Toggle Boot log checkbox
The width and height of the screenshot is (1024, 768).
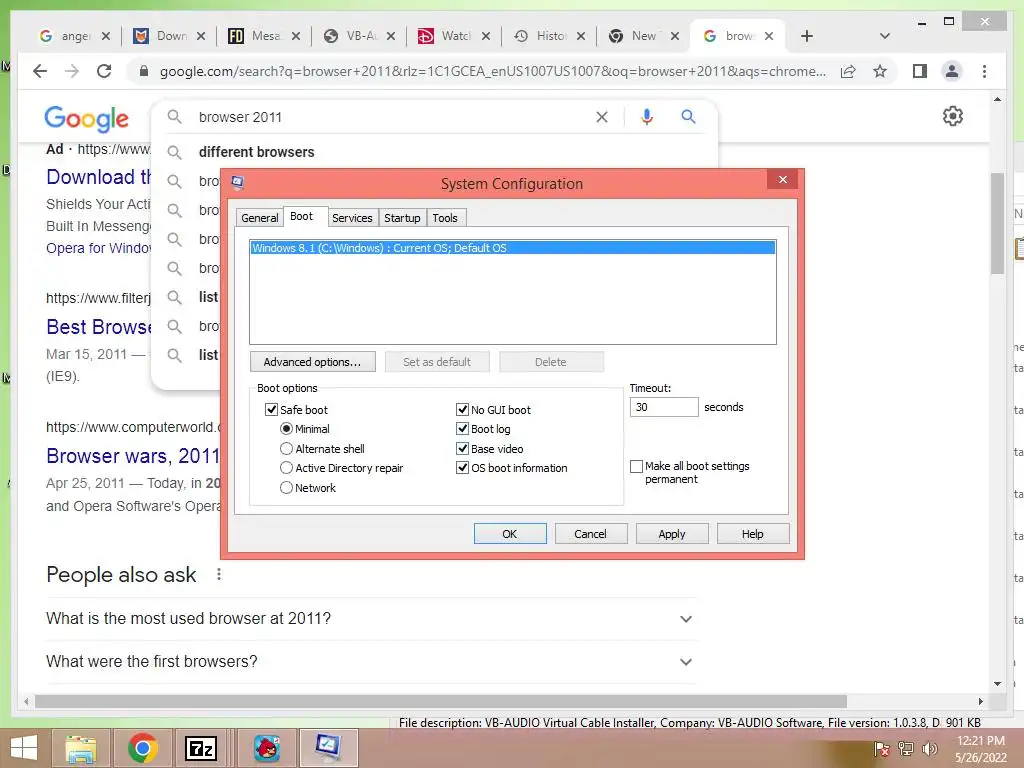coord(462,429)
